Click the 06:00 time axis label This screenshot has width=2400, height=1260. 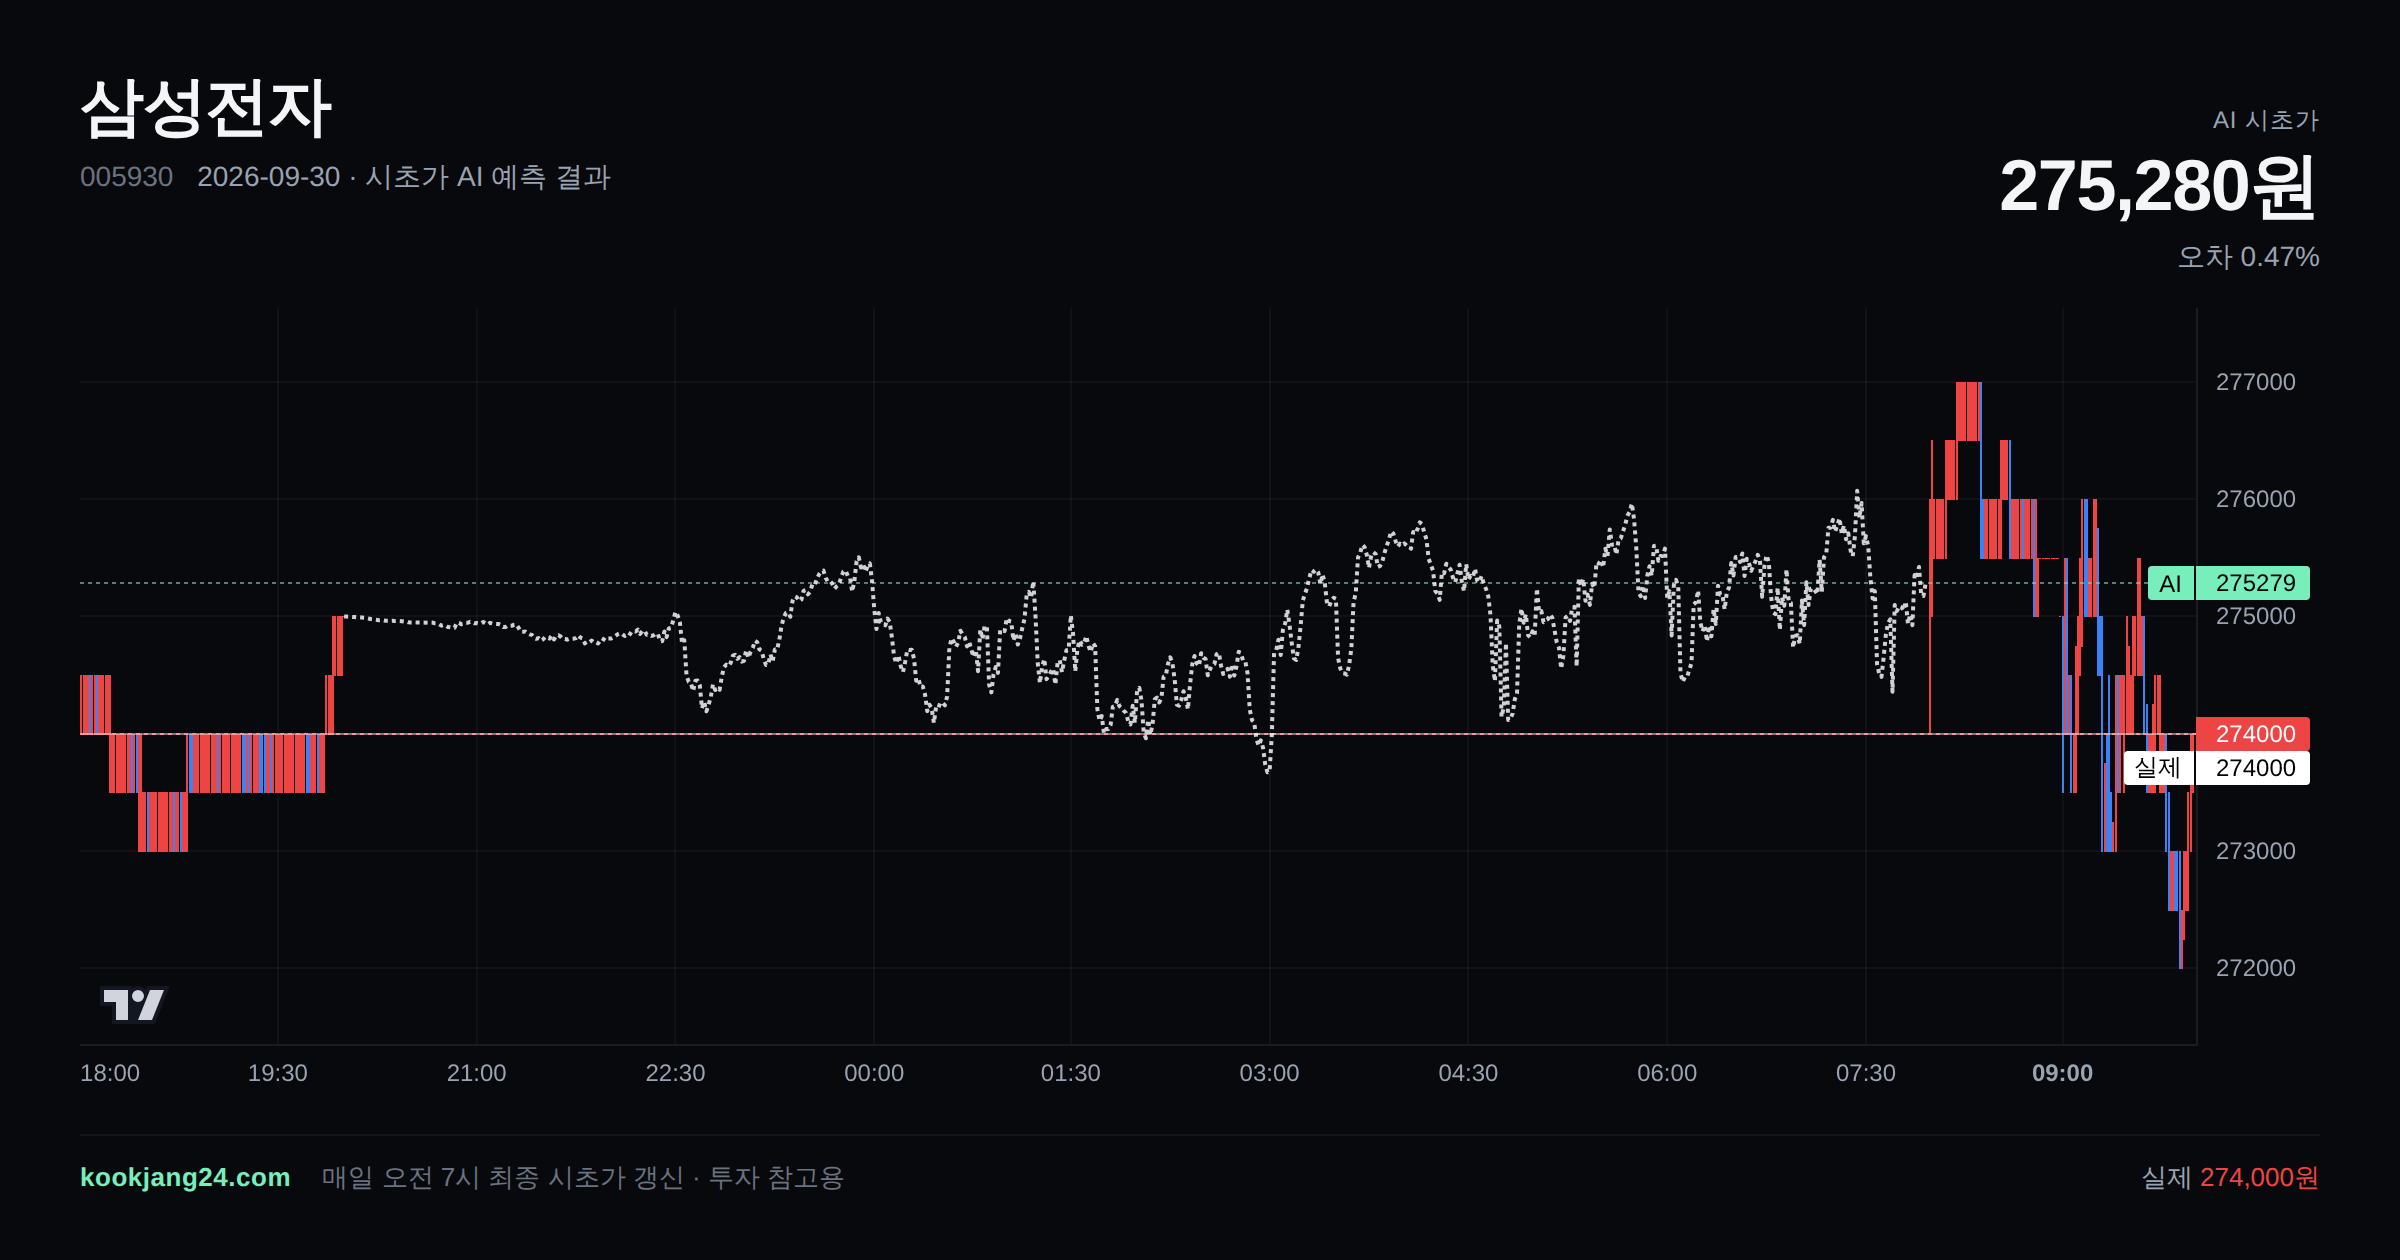[x=1667, y=1073]
